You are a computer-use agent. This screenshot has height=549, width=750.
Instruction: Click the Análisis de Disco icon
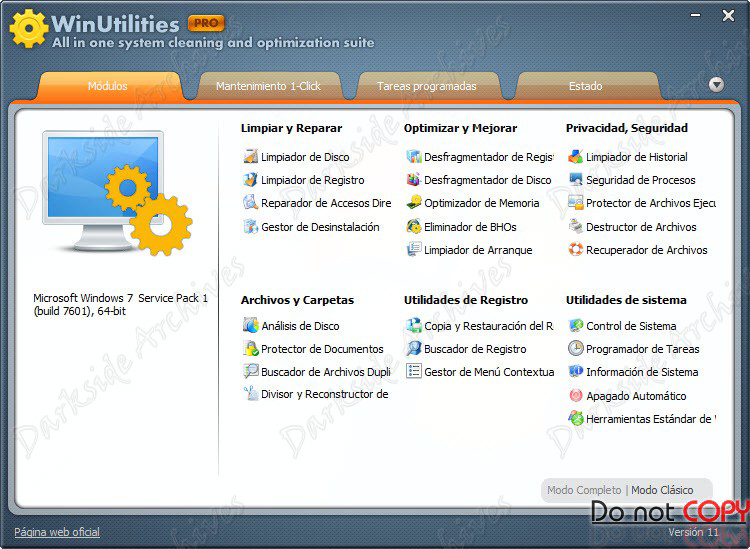tap(251, 325)
